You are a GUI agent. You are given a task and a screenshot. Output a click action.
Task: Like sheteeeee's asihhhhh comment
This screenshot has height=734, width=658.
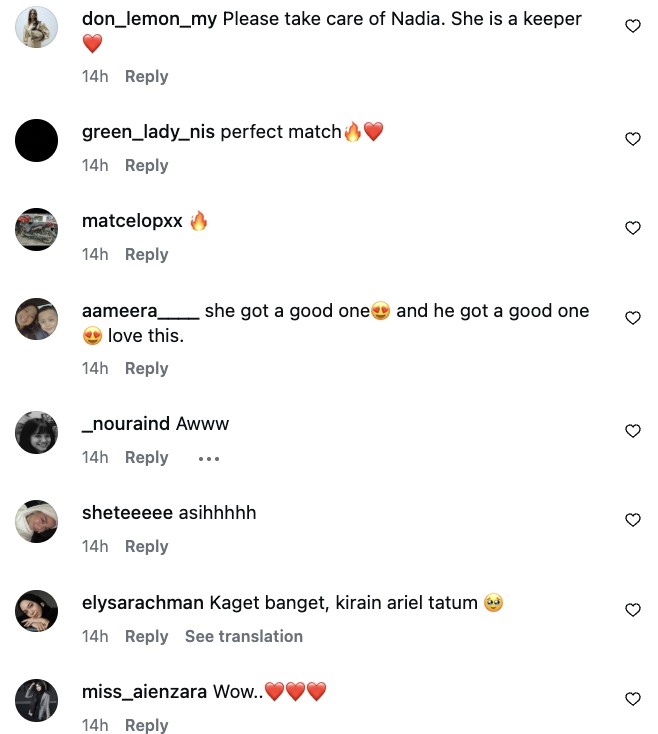click(x=632, y=520)
